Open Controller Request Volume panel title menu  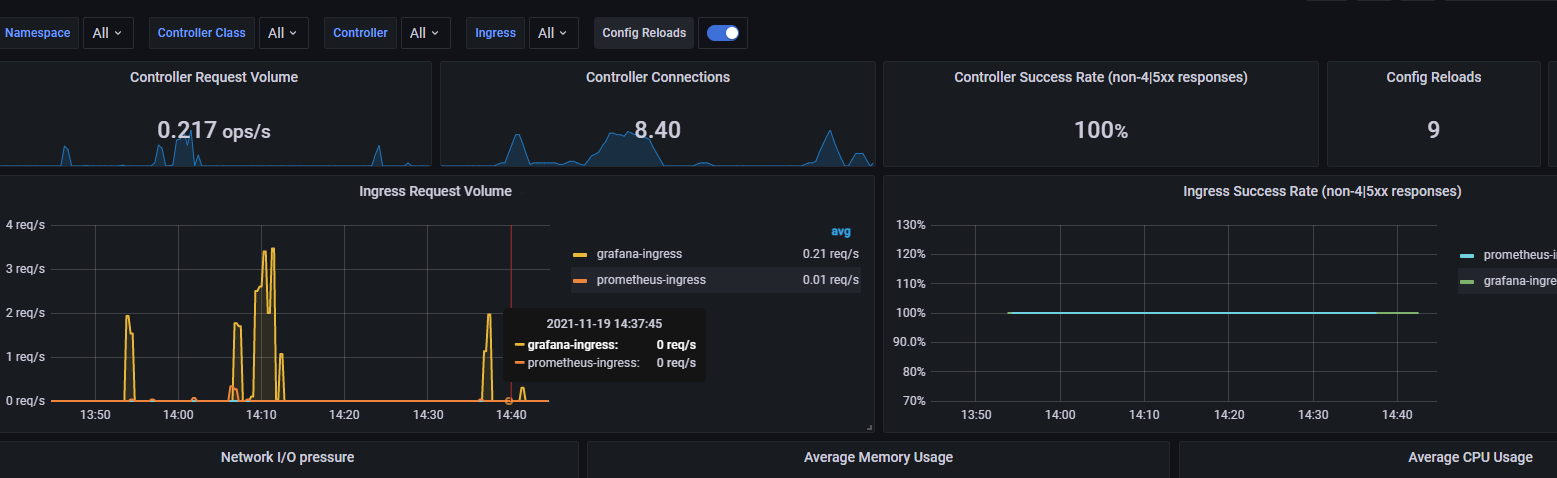coord(214,77)
